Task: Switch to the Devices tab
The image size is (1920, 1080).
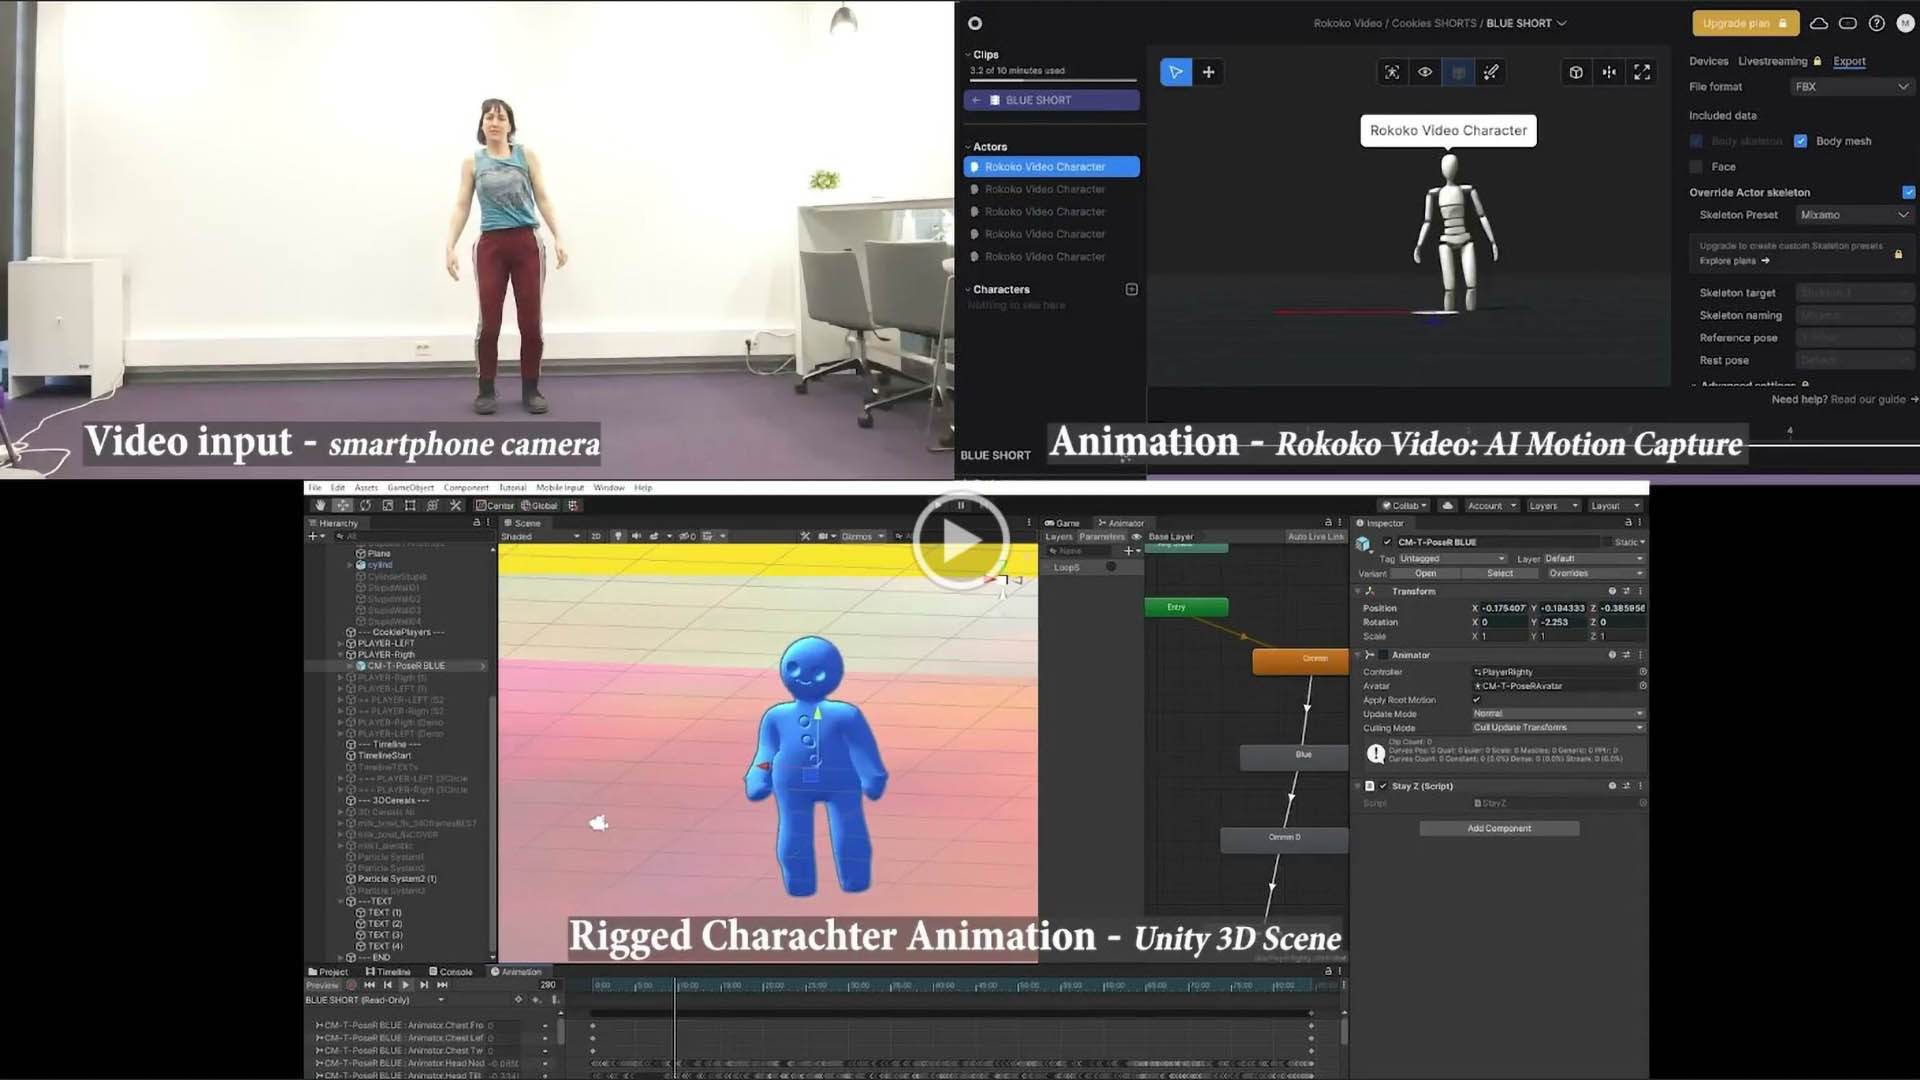Action: 1708,61
